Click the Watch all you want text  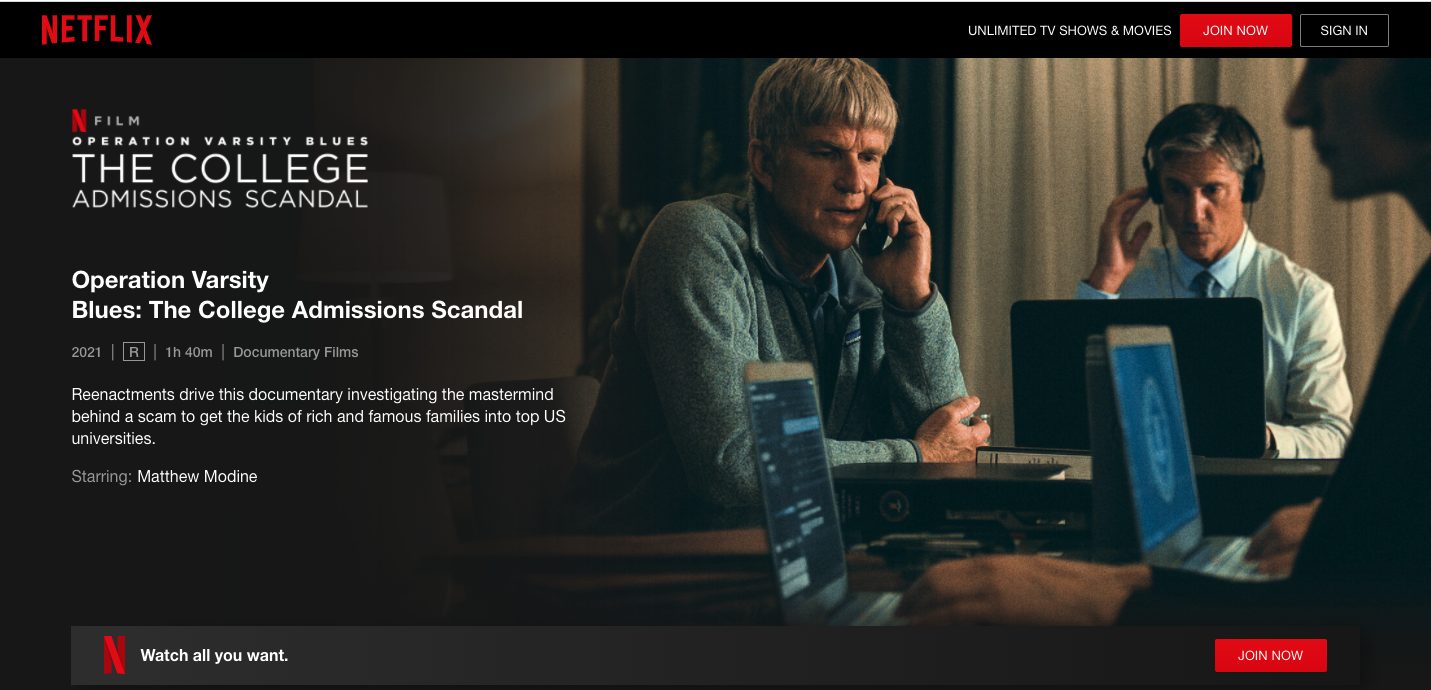(x=214, y=656)
